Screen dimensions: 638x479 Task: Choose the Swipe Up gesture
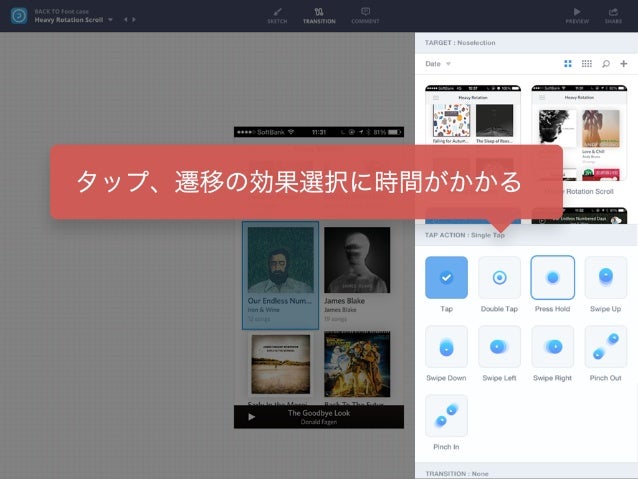(605, 278)
